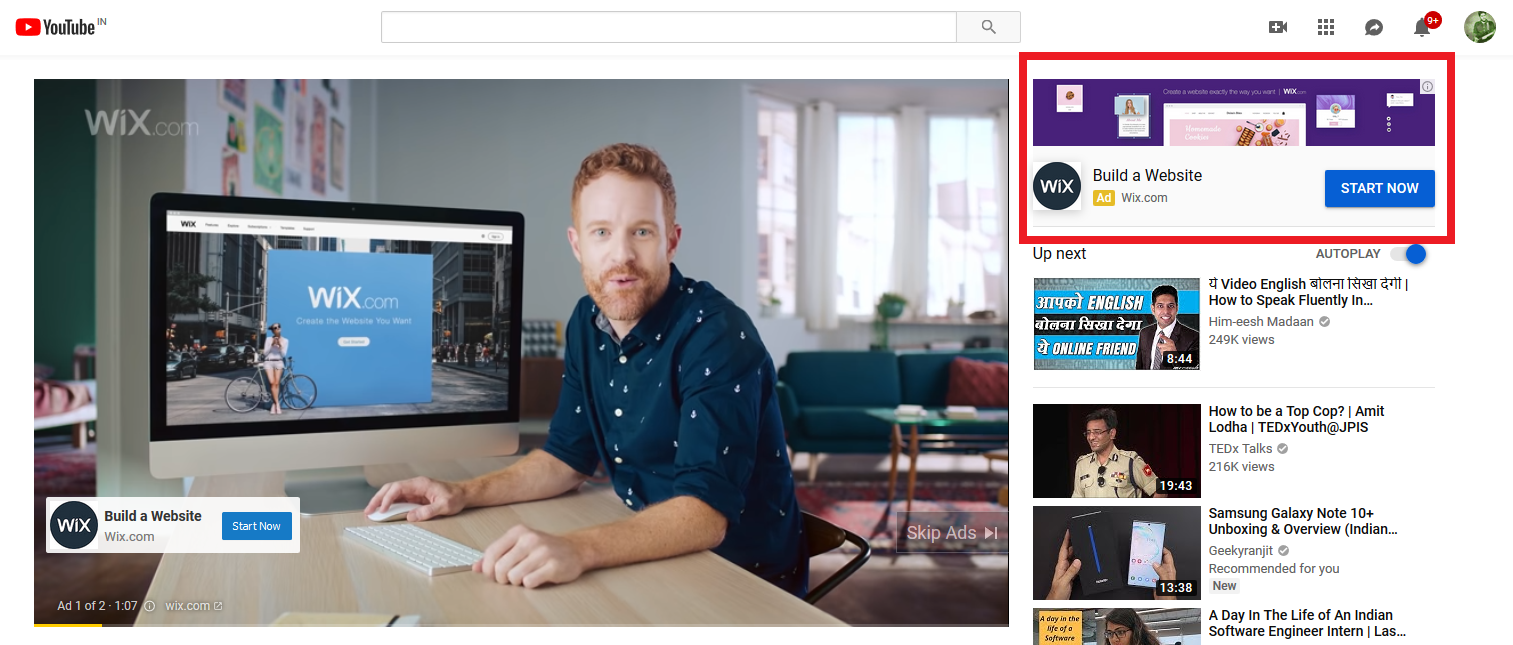This screenshot has height=645, width=1513.
Task: Click the 8:44 duration label
Action: 1180,359
